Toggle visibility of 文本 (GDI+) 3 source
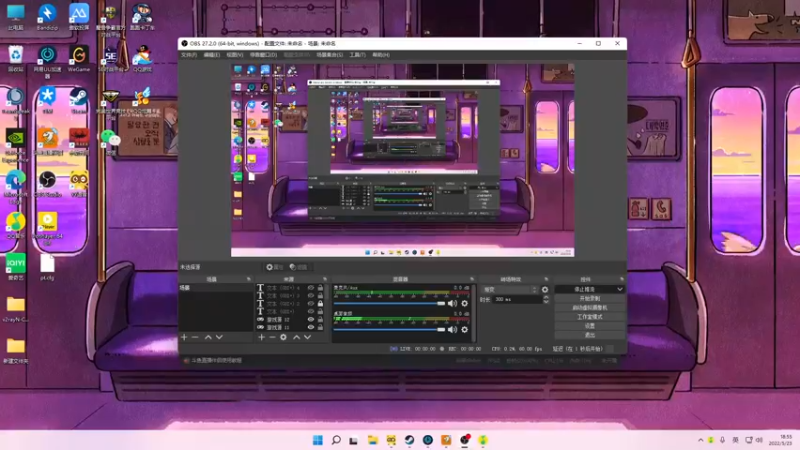Screen dimensions: 800x450 point(311,295)
